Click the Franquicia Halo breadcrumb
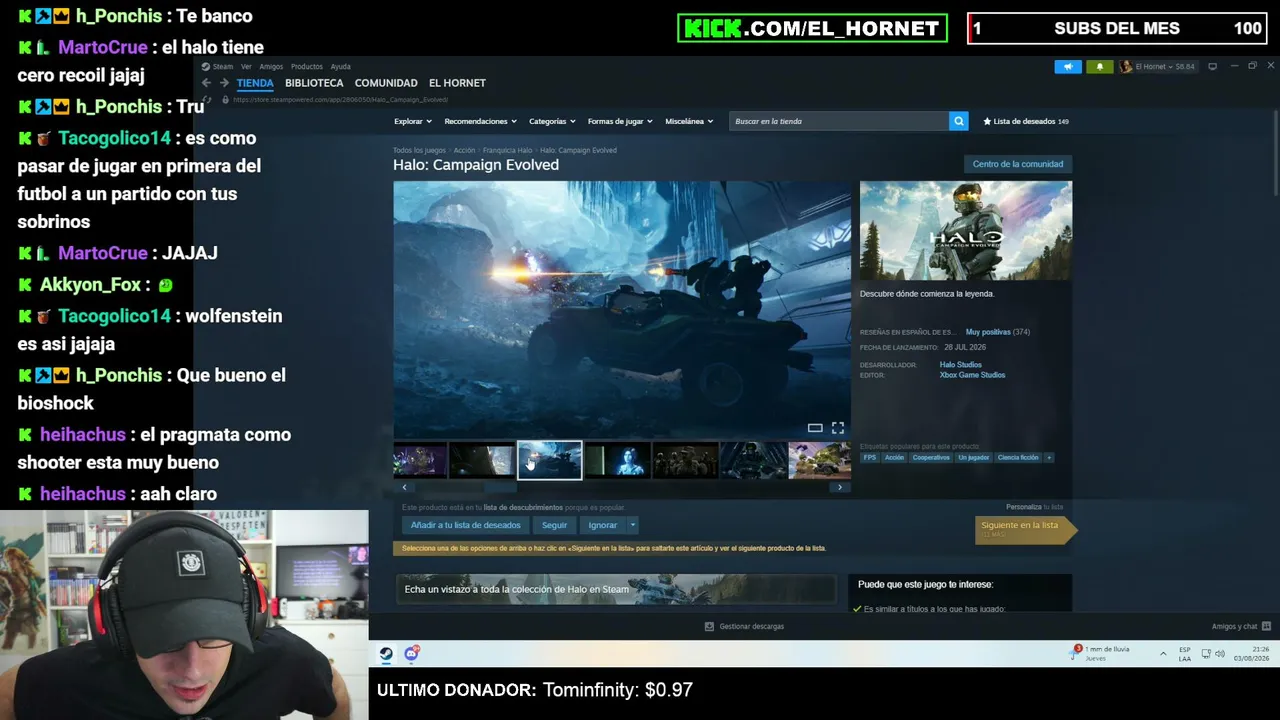This screenshot has width=1280, height=720. pos(508,150)
